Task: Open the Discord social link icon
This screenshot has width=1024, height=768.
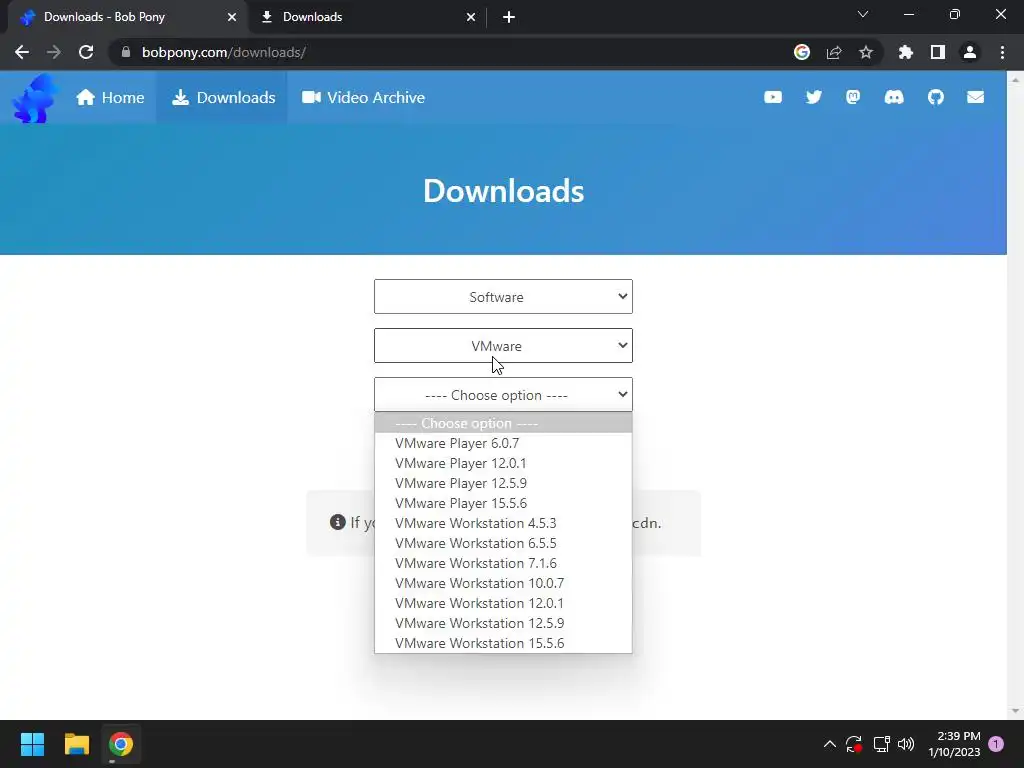Action: (x=894, y=97)
